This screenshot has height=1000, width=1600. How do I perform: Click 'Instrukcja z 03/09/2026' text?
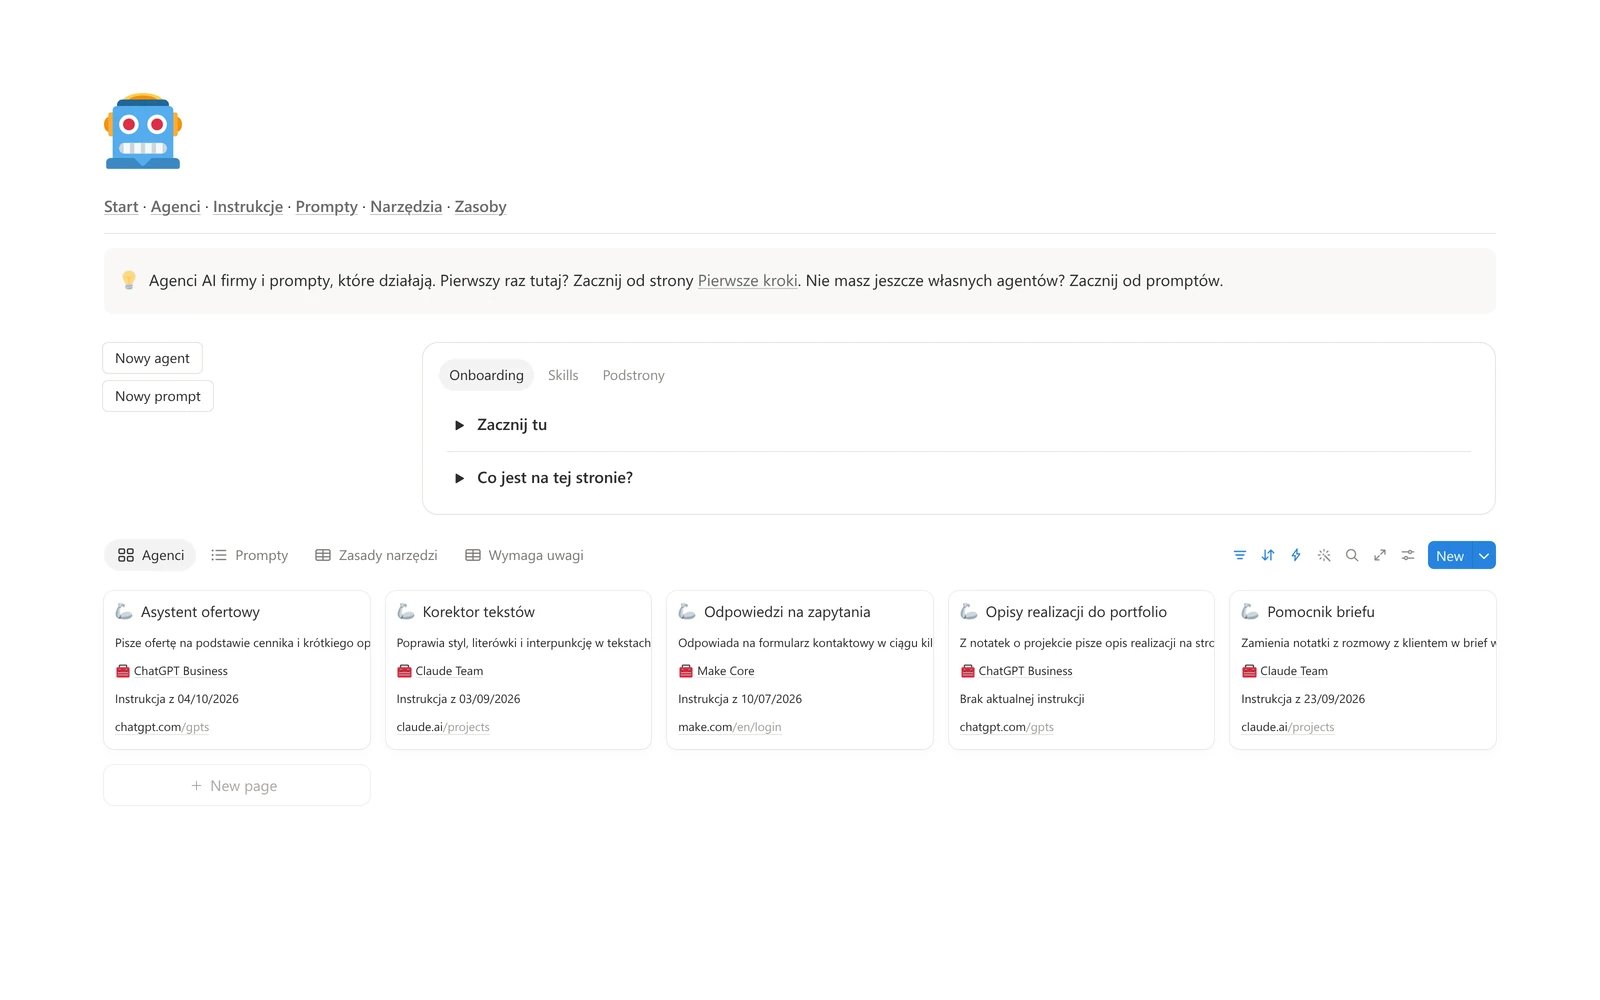pyautogui.click(x=458, y=699)
